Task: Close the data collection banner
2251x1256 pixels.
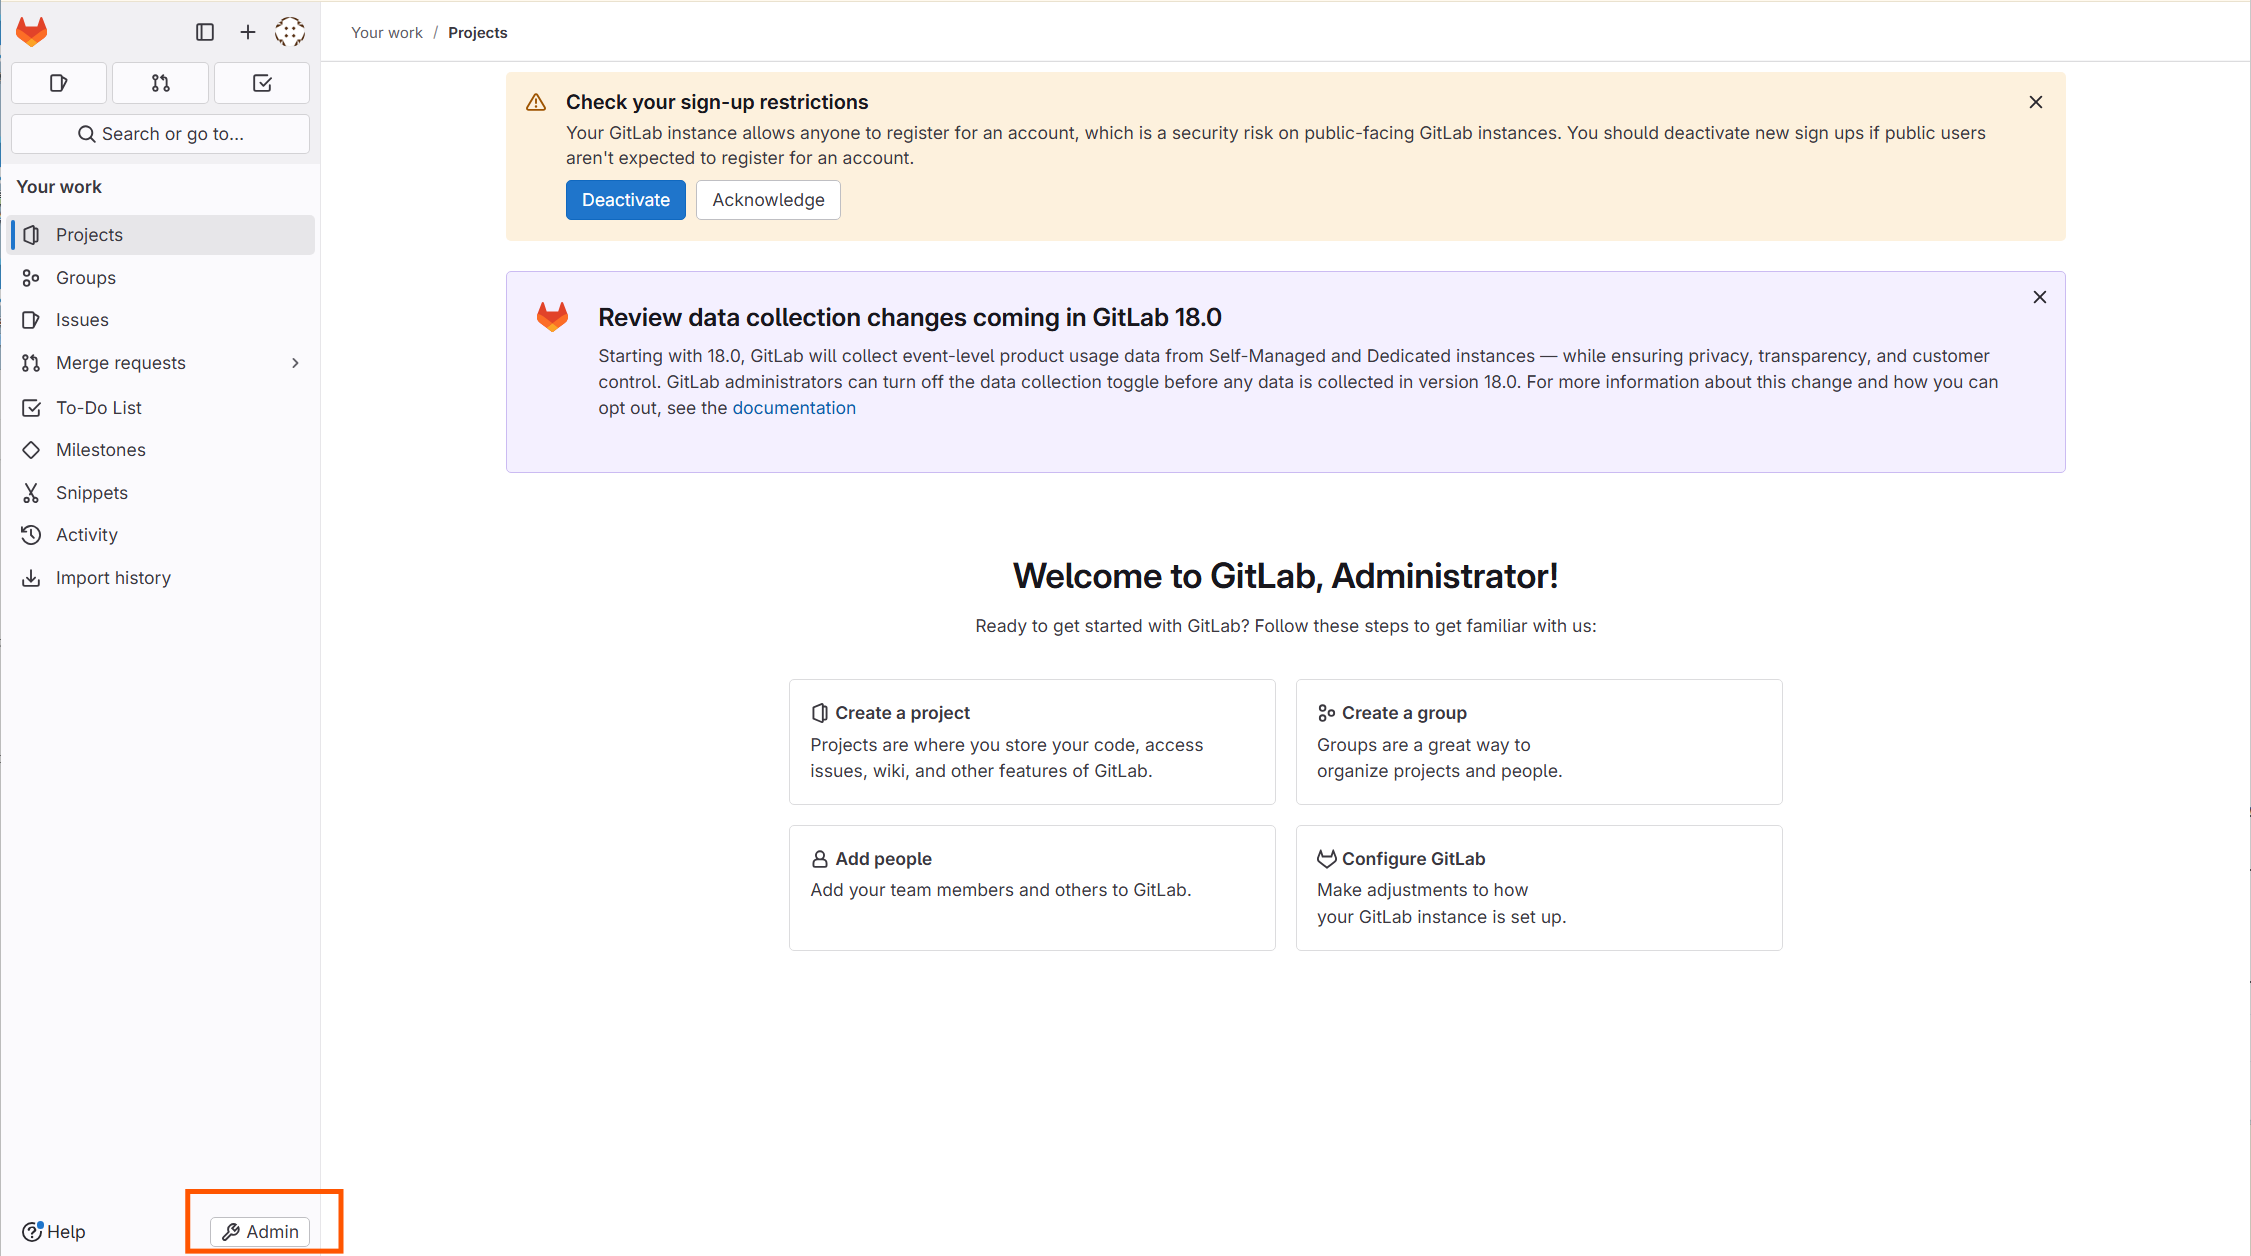Action: point(2039,297)
